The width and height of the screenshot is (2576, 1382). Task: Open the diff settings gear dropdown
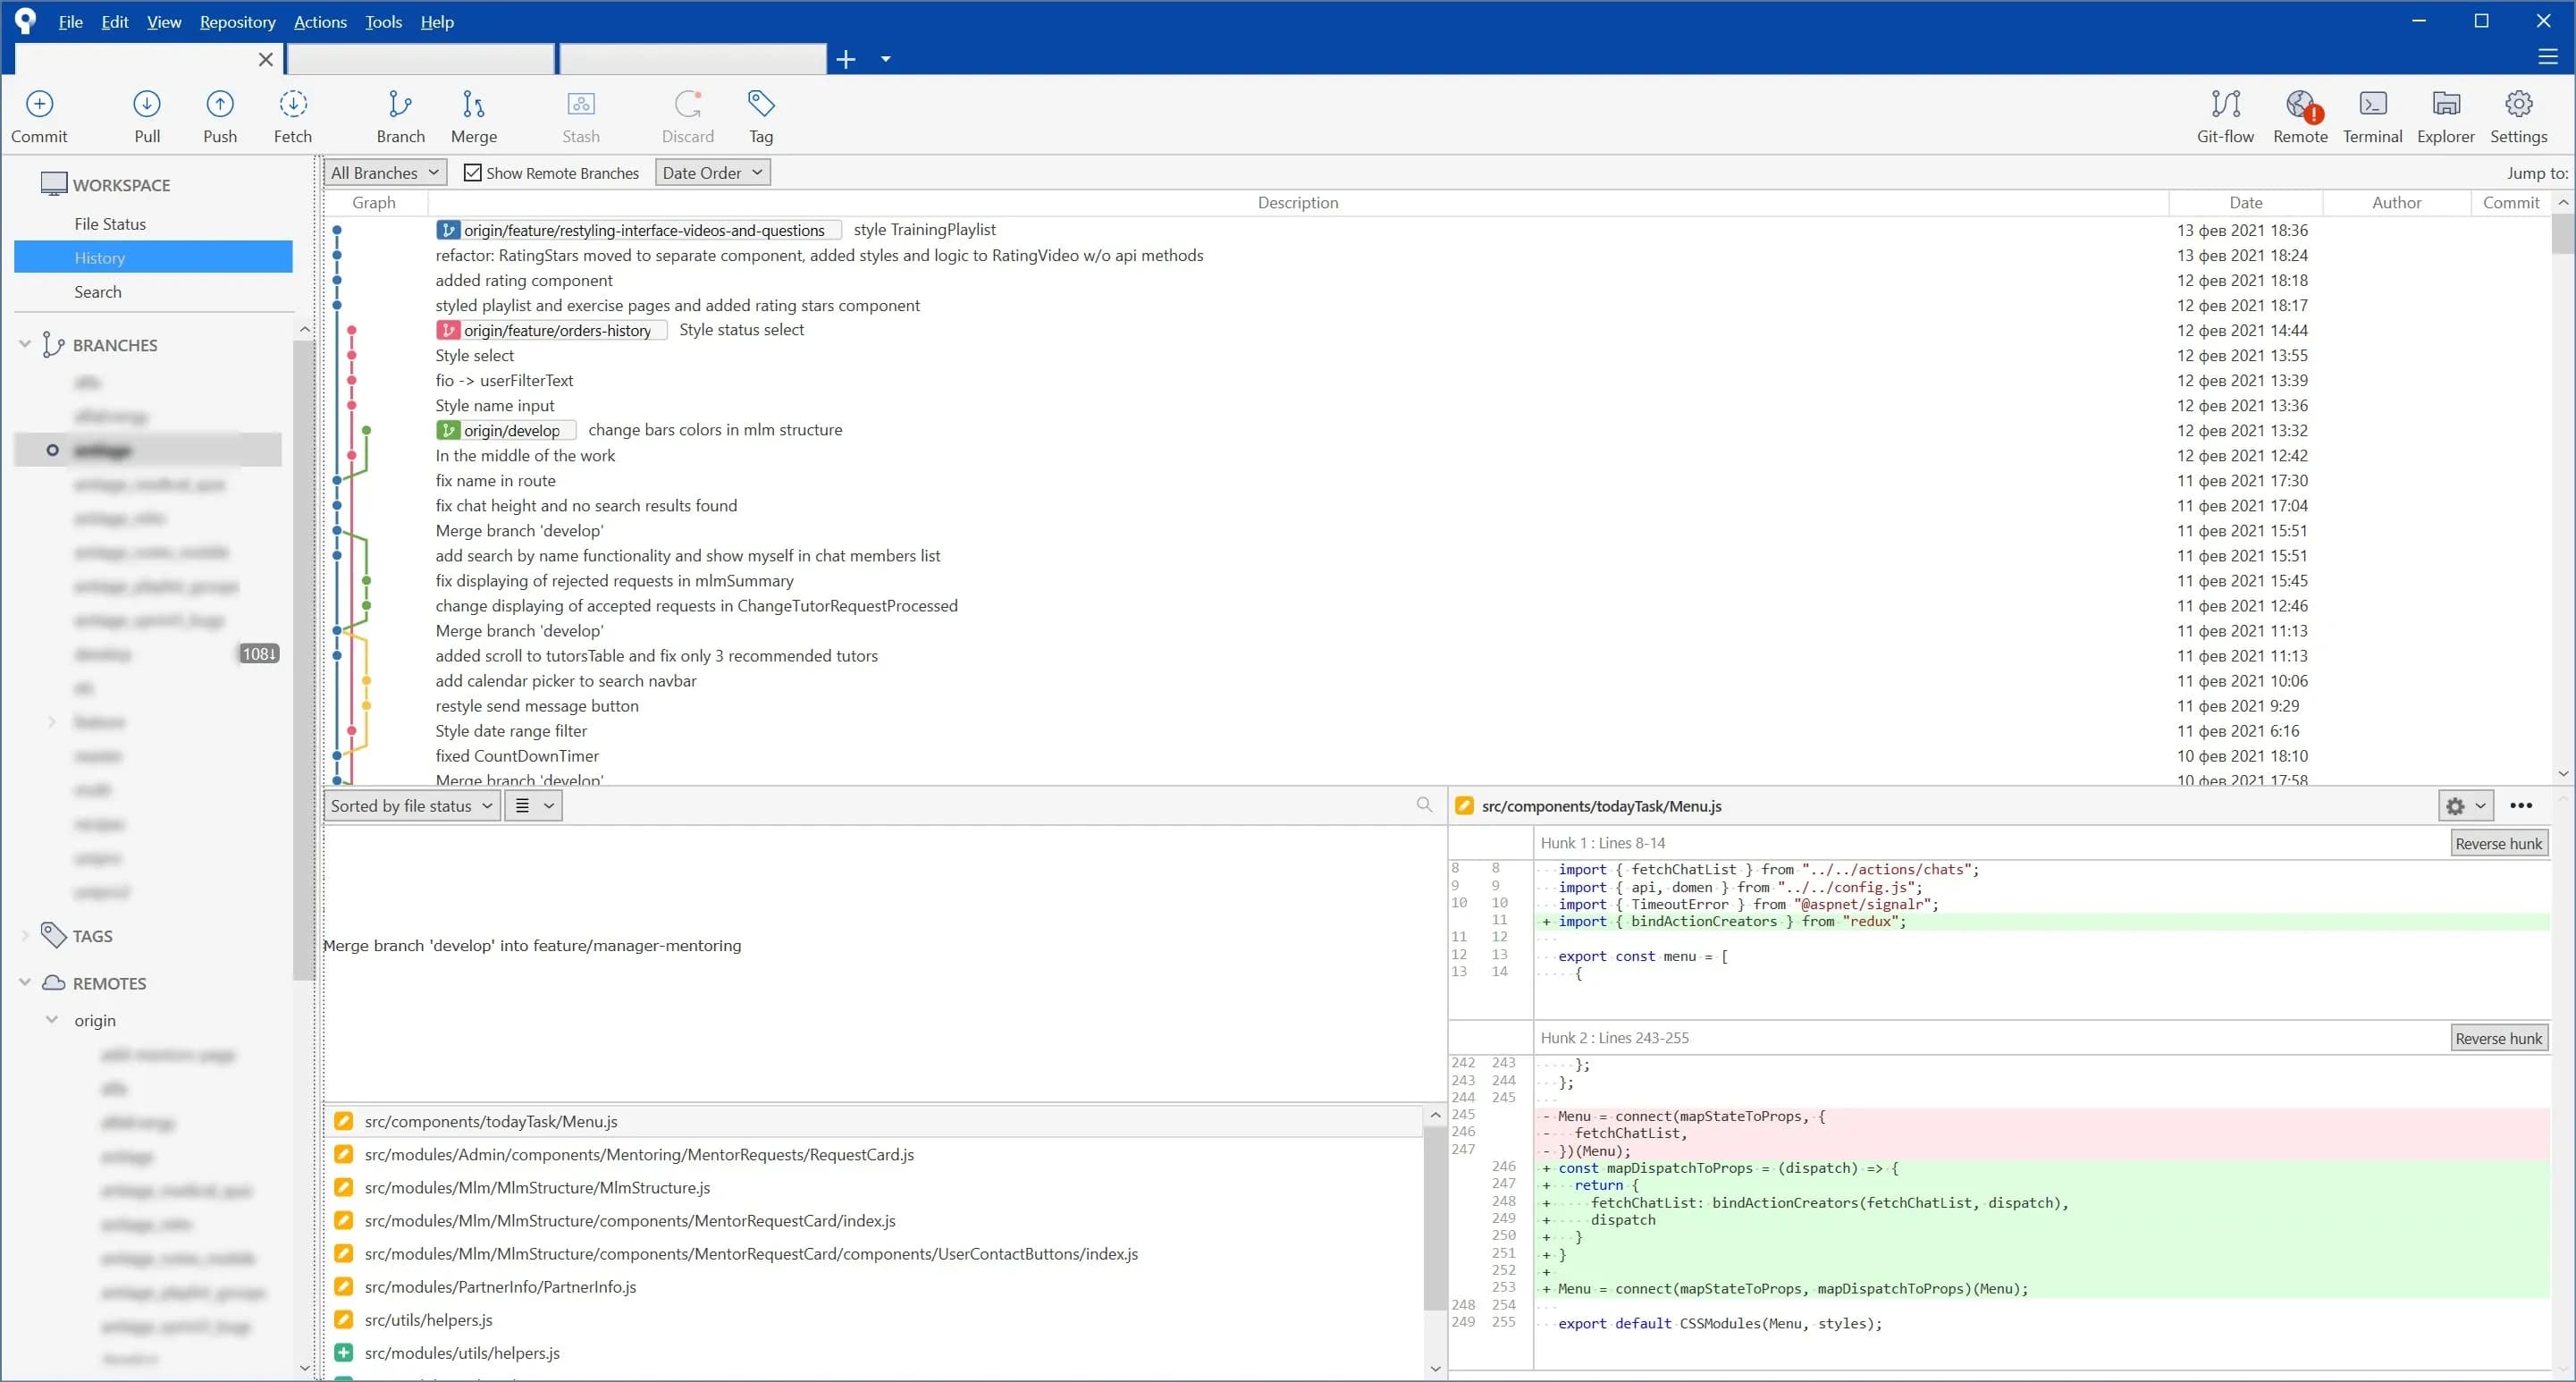pyautogui.click(x=2465, y=805)
